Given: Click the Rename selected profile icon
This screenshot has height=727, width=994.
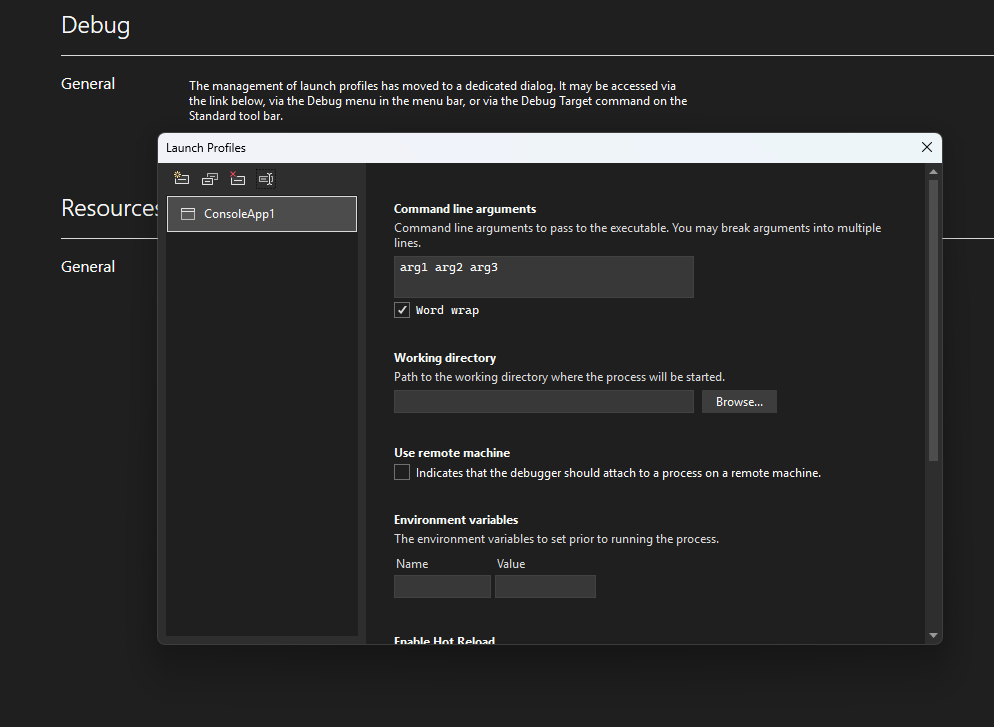Looking at the screenshot, I should [x=265, y=179].
